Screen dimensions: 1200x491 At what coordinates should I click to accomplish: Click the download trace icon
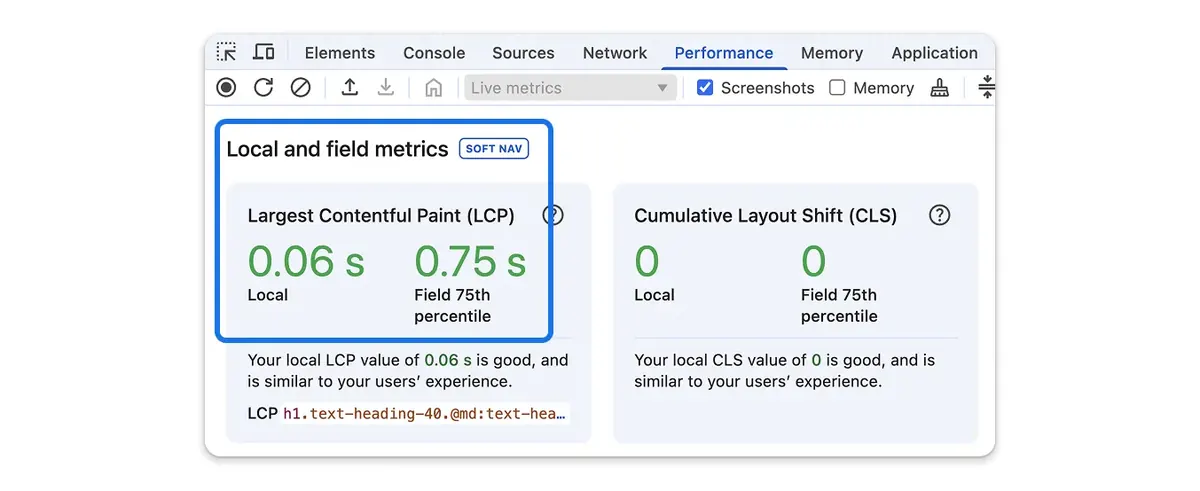coord(386,88)
